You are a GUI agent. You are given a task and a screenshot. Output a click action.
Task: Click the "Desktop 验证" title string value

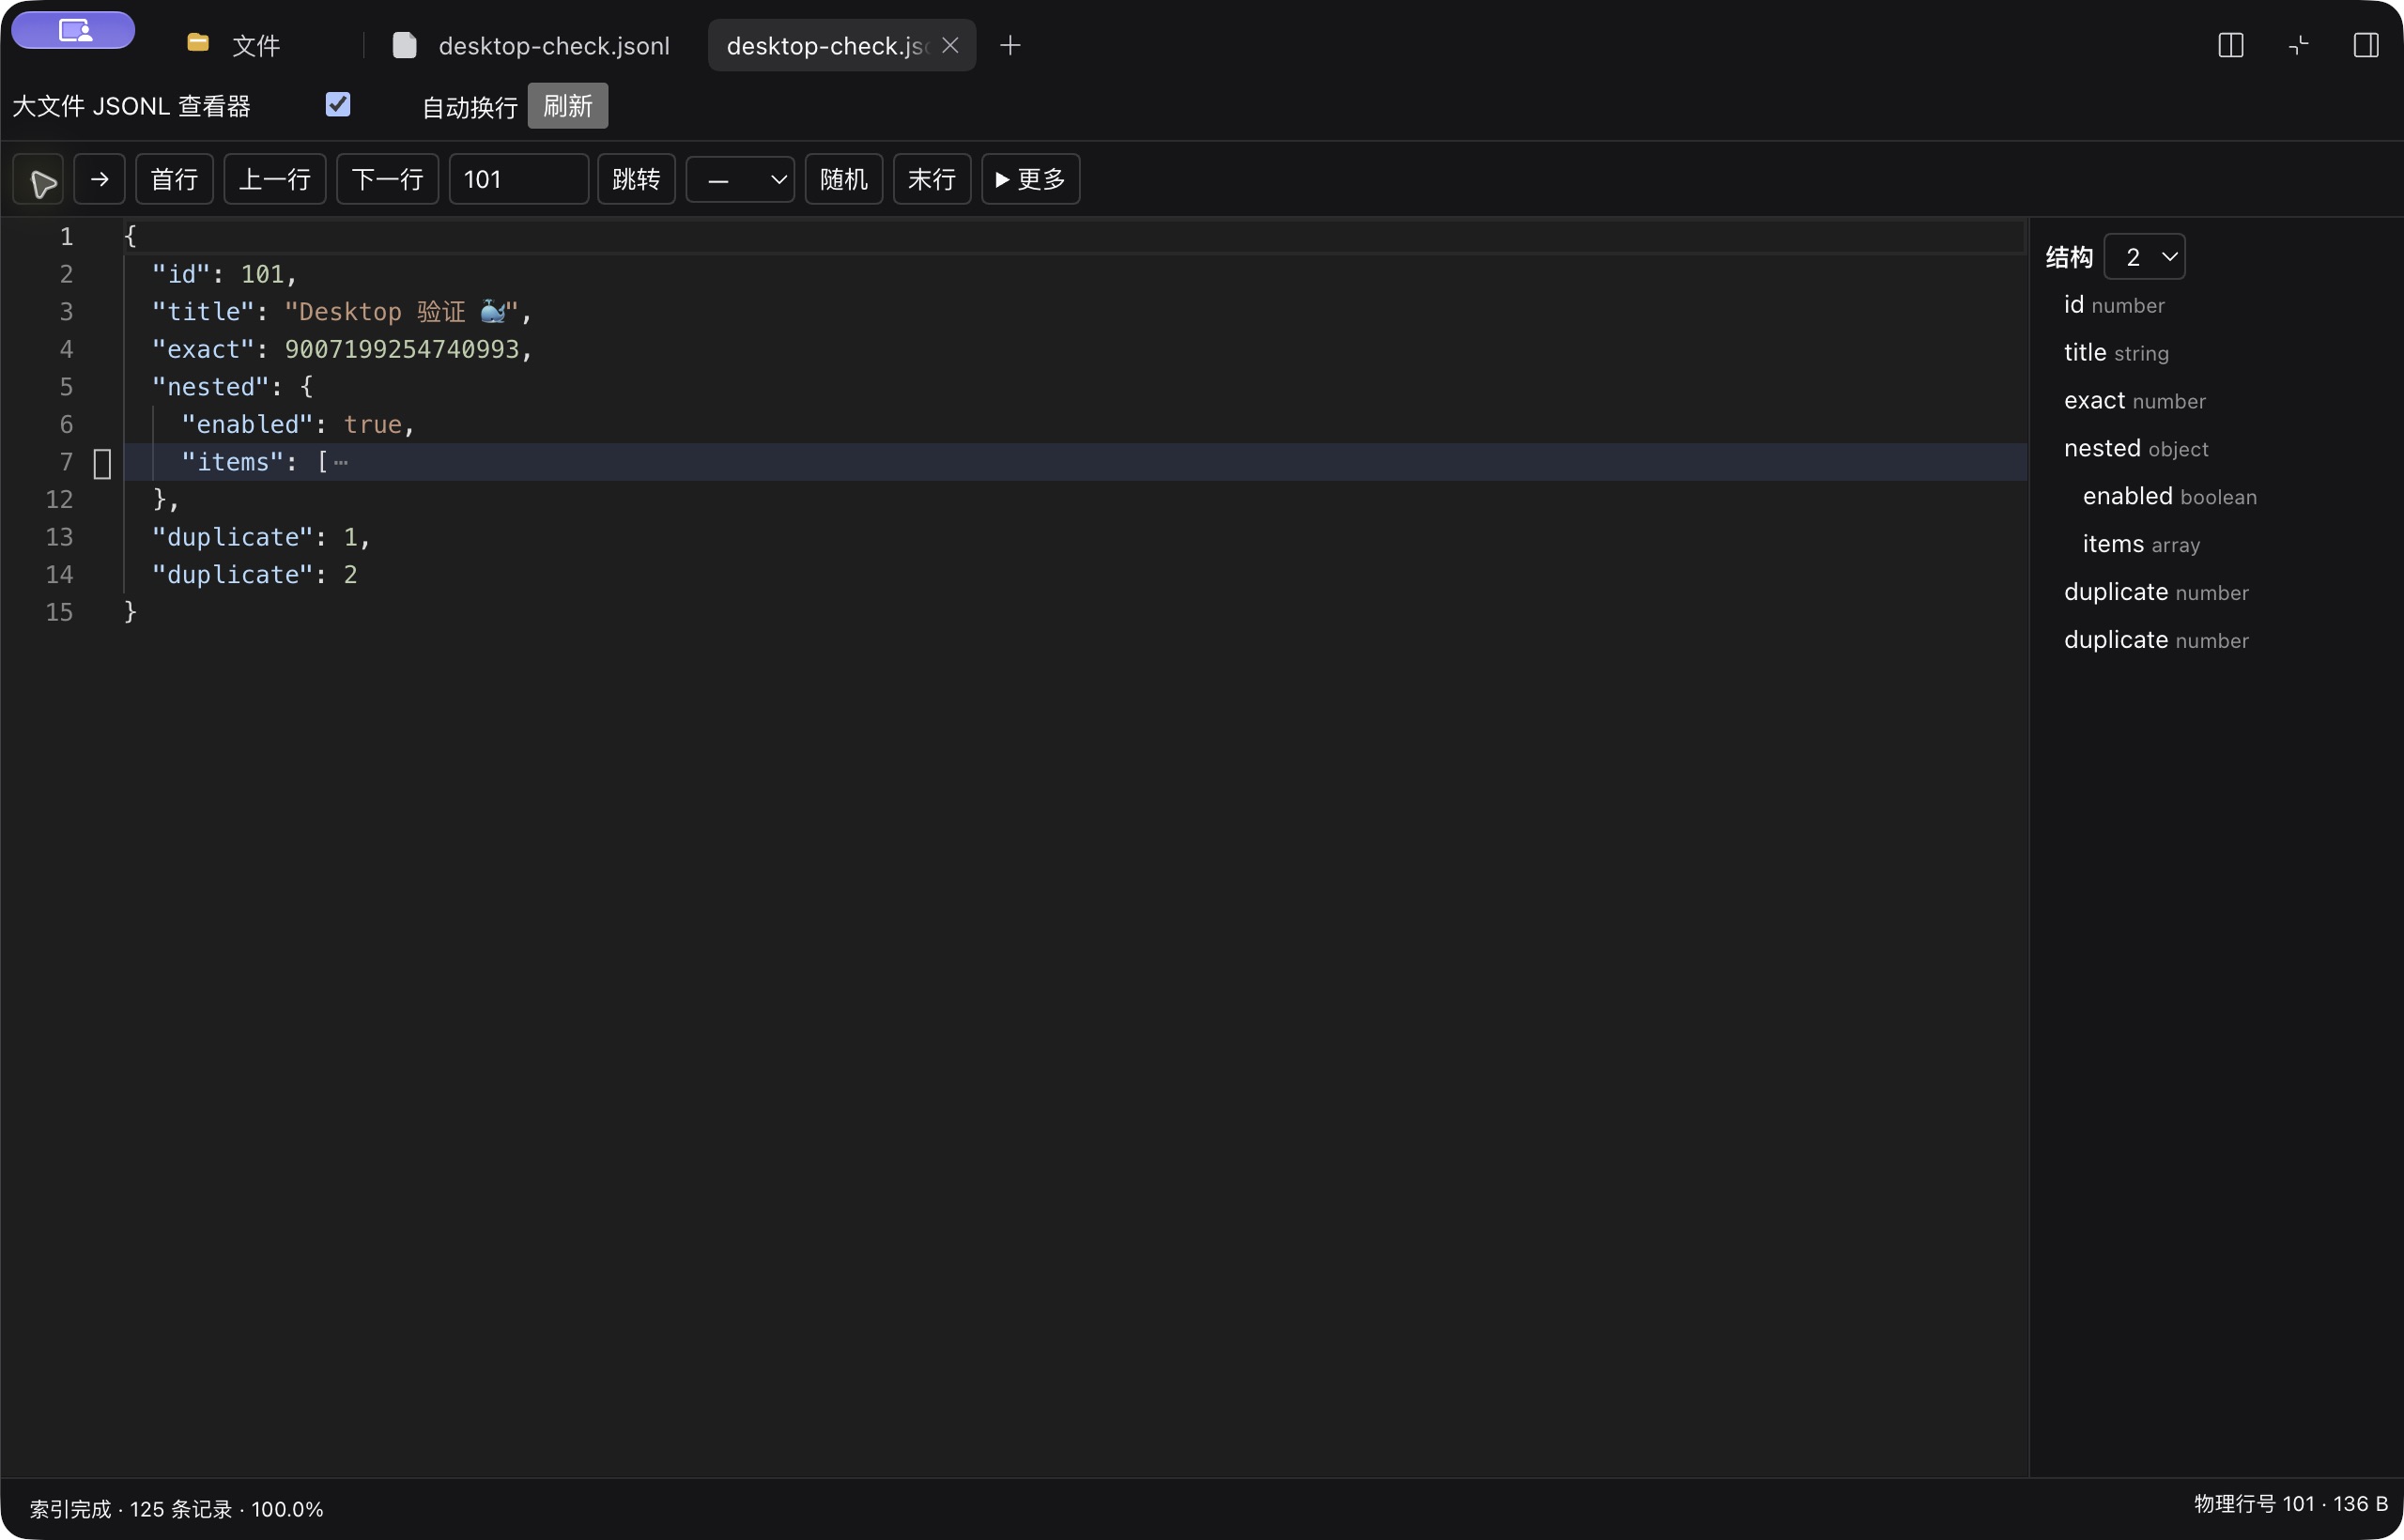point(400,312)
